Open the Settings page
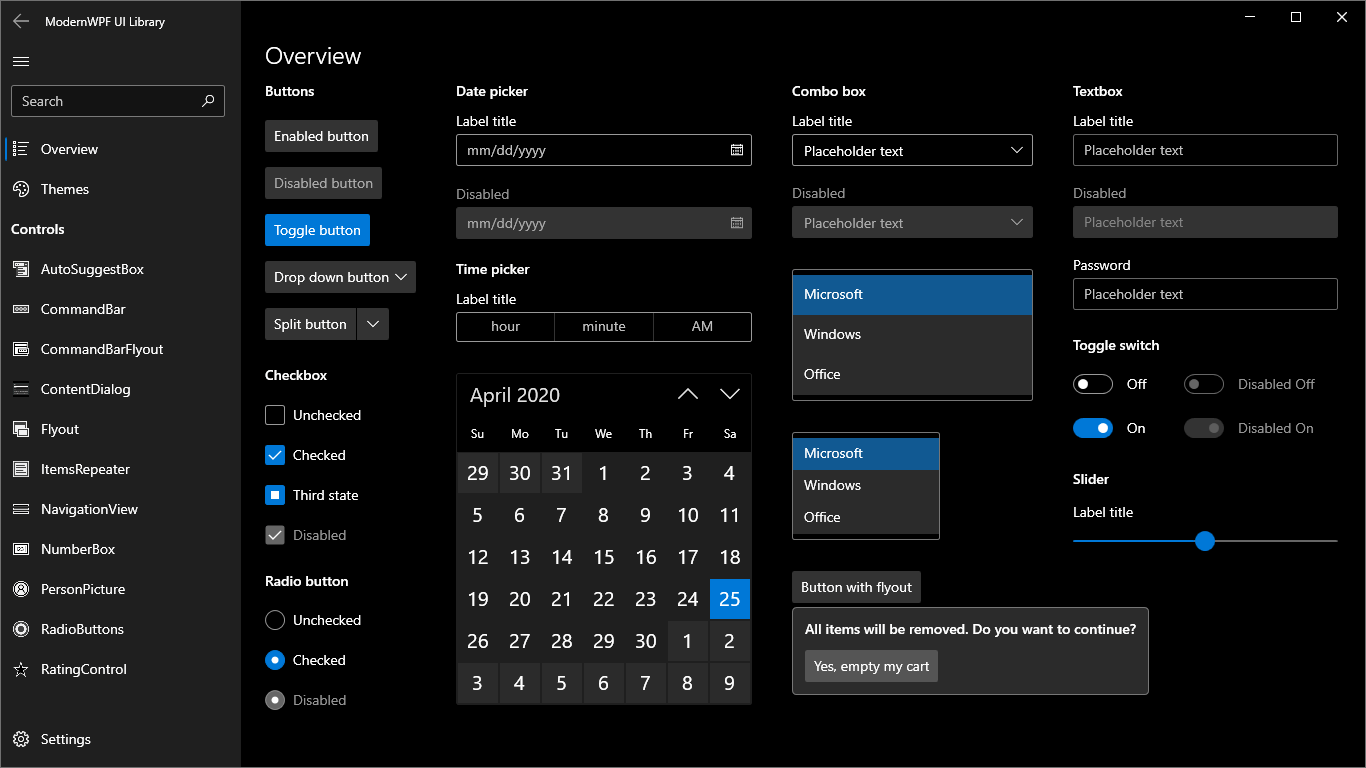This screenshot has width=1366, height=768. coord(65,739)
